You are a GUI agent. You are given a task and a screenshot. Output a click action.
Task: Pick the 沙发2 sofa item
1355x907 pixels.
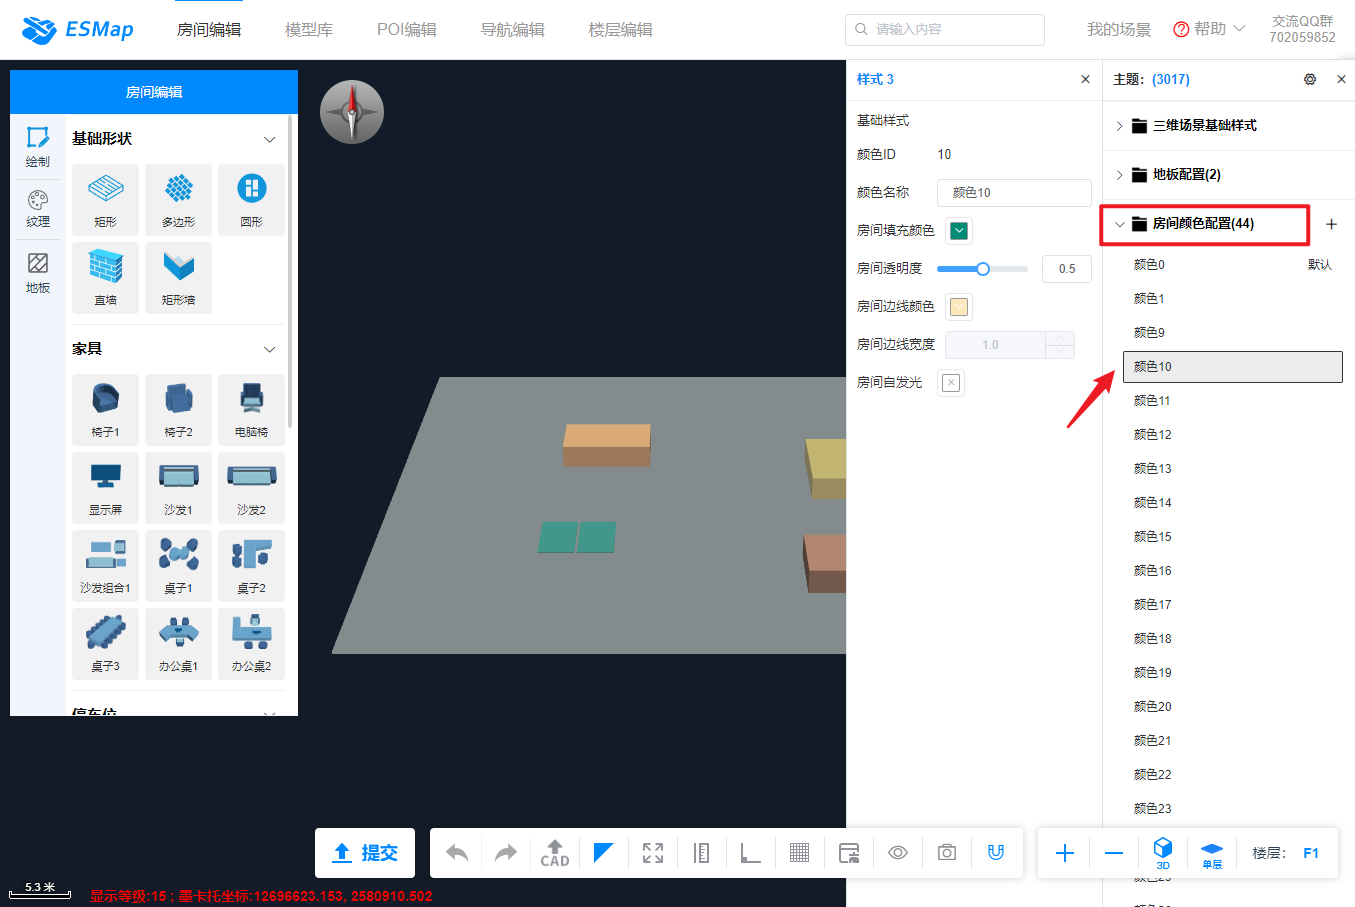tap(251, 488)
